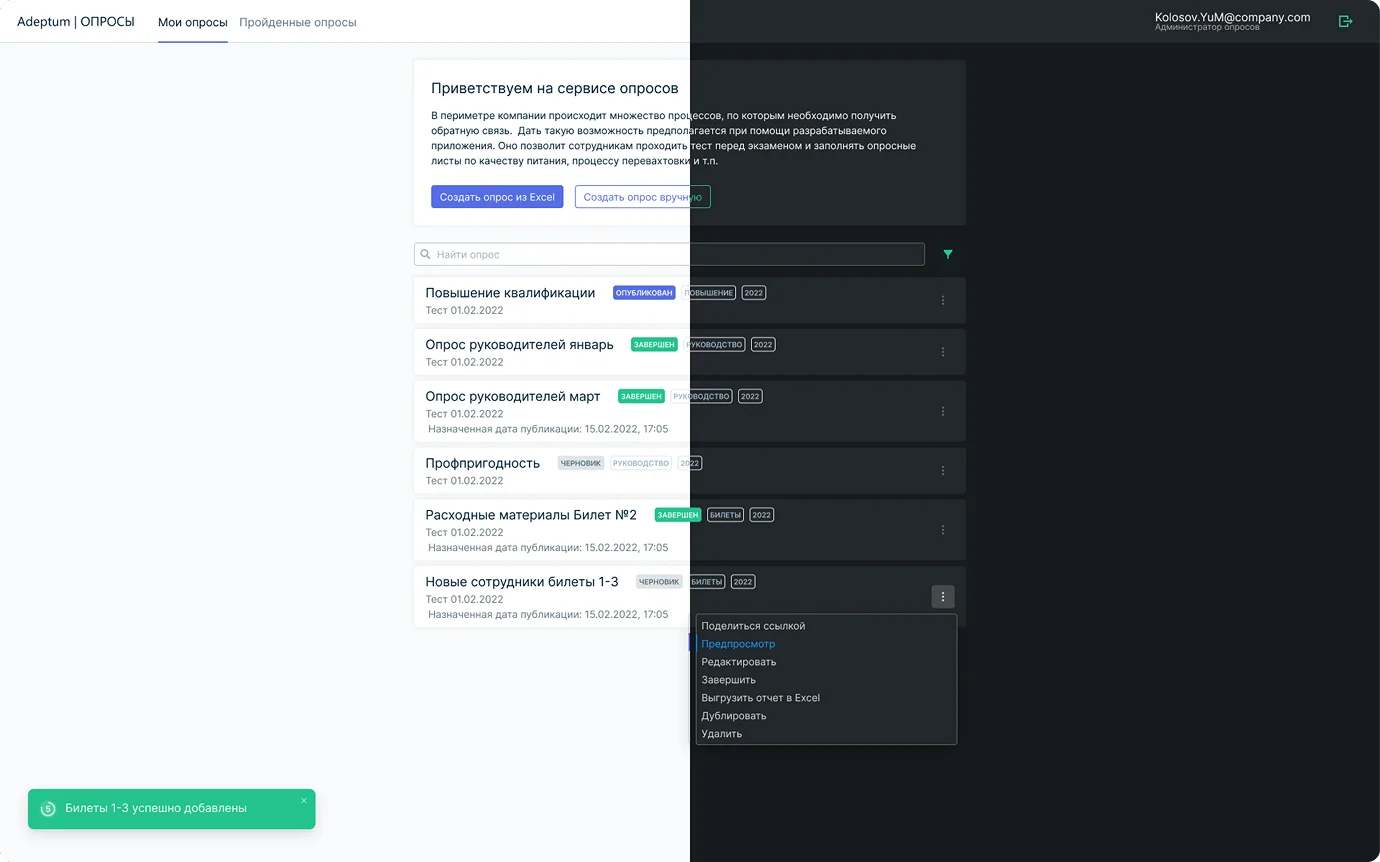Open the Профпригодность survey title

[483, 463]
